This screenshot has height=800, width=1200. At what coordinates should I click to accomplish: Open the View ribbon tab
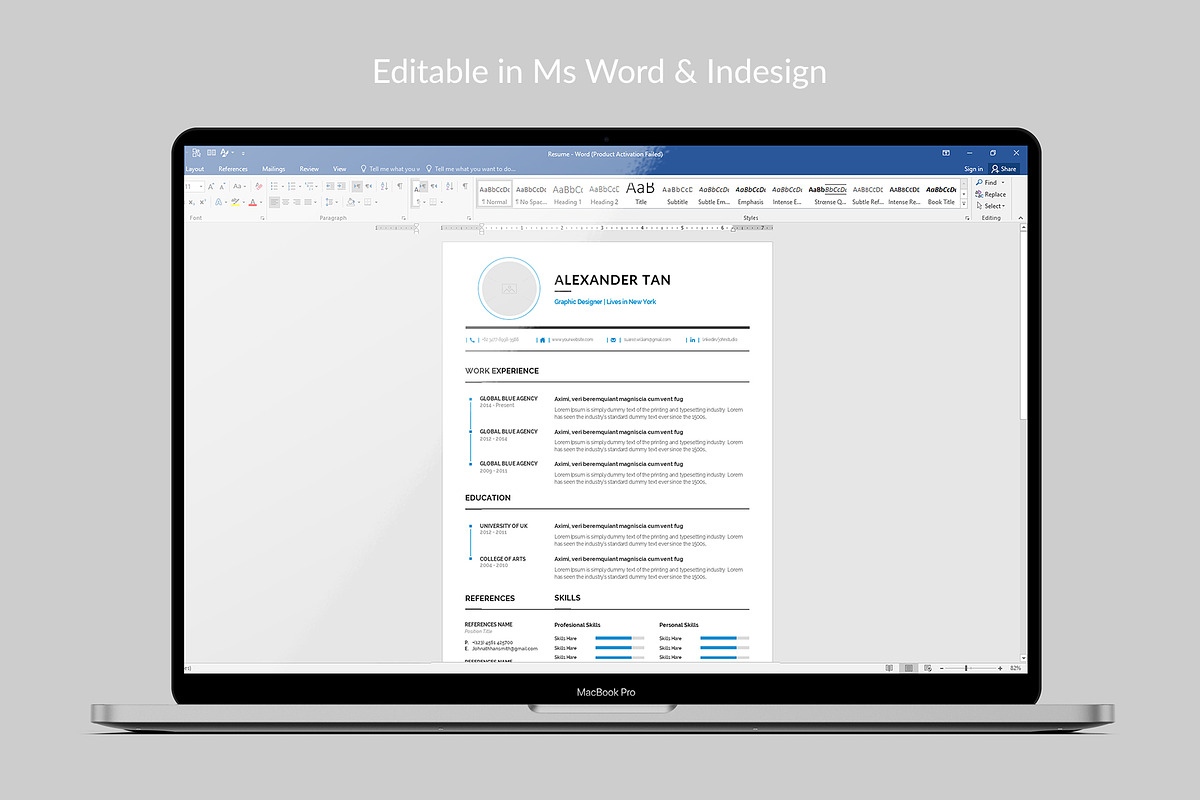[x=340, y=169]
